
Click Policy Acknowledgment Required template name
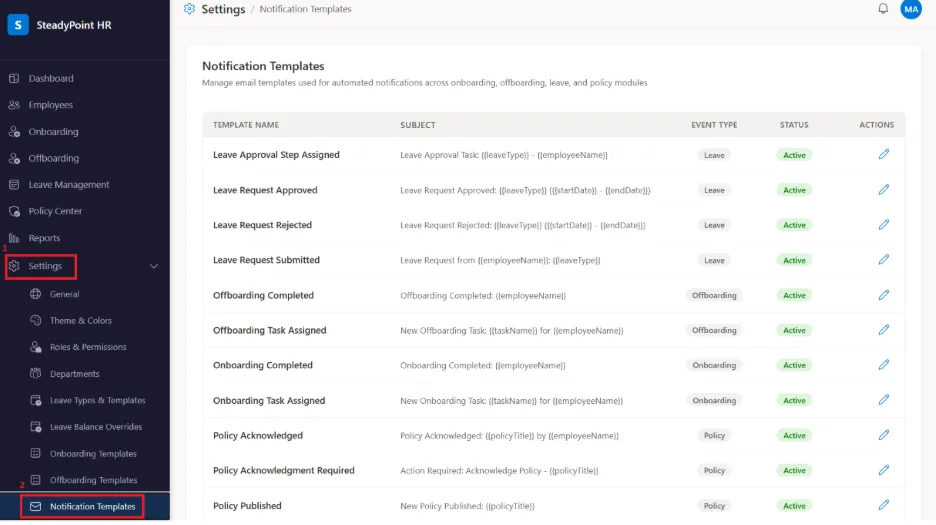tap(284, 470)
